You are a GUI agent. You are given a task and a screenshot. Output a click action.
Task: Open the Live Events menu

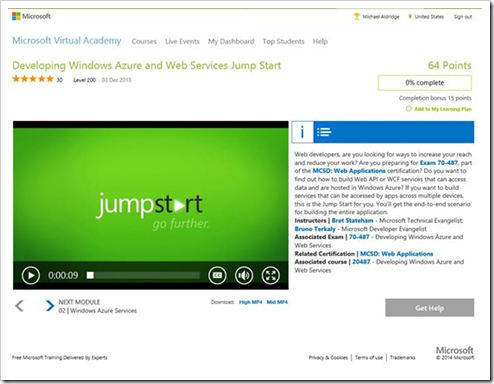pos(182,41)
